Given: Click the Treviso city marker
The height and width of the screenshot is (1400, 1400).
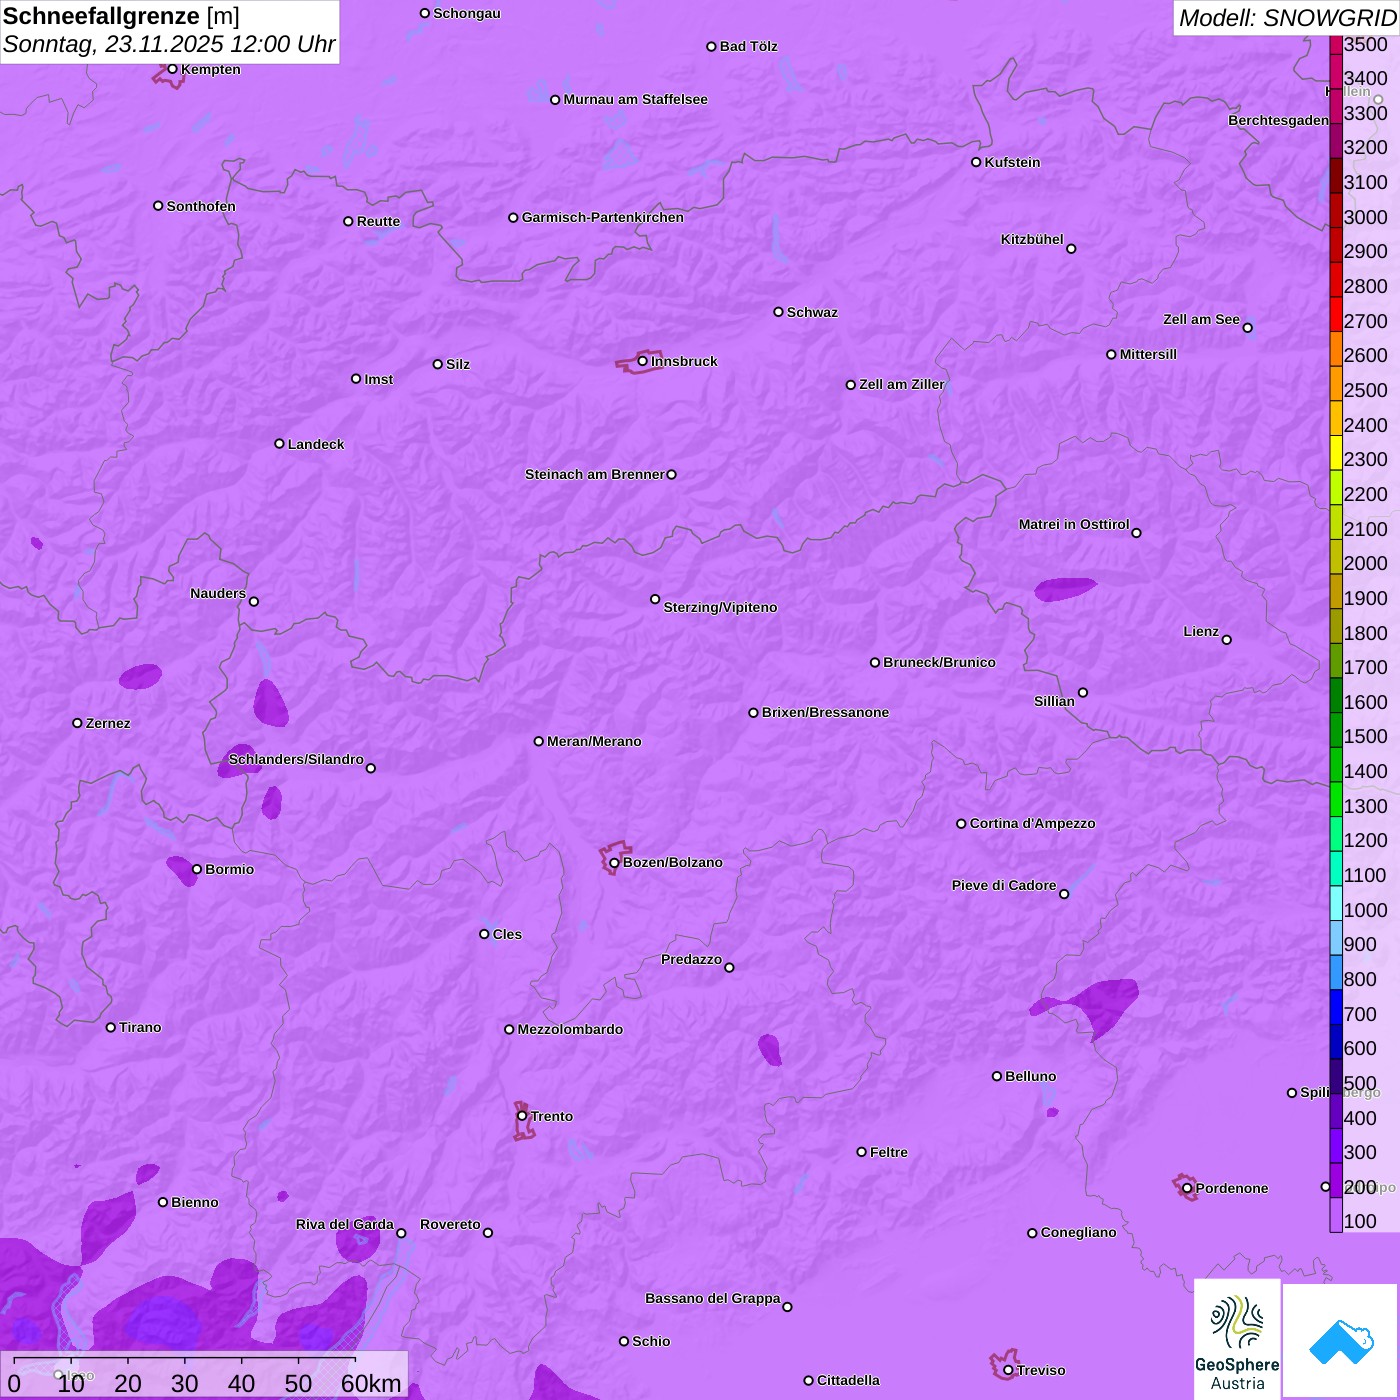Looking at the screenshot, I should point(1008,1371).
